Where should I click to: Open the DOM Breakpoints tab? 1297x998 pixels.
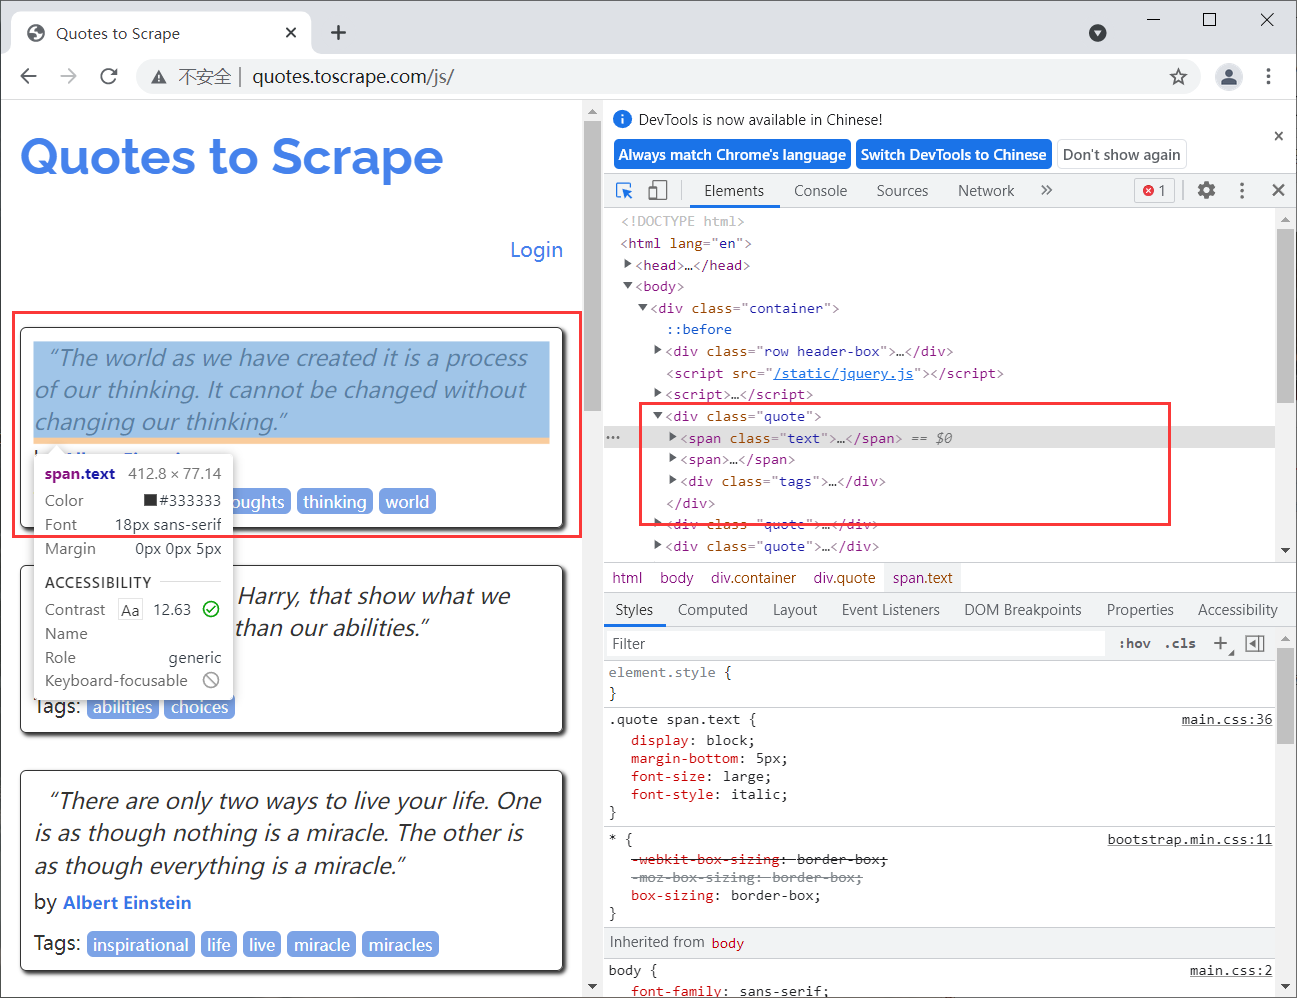[x=1023, y=610]
